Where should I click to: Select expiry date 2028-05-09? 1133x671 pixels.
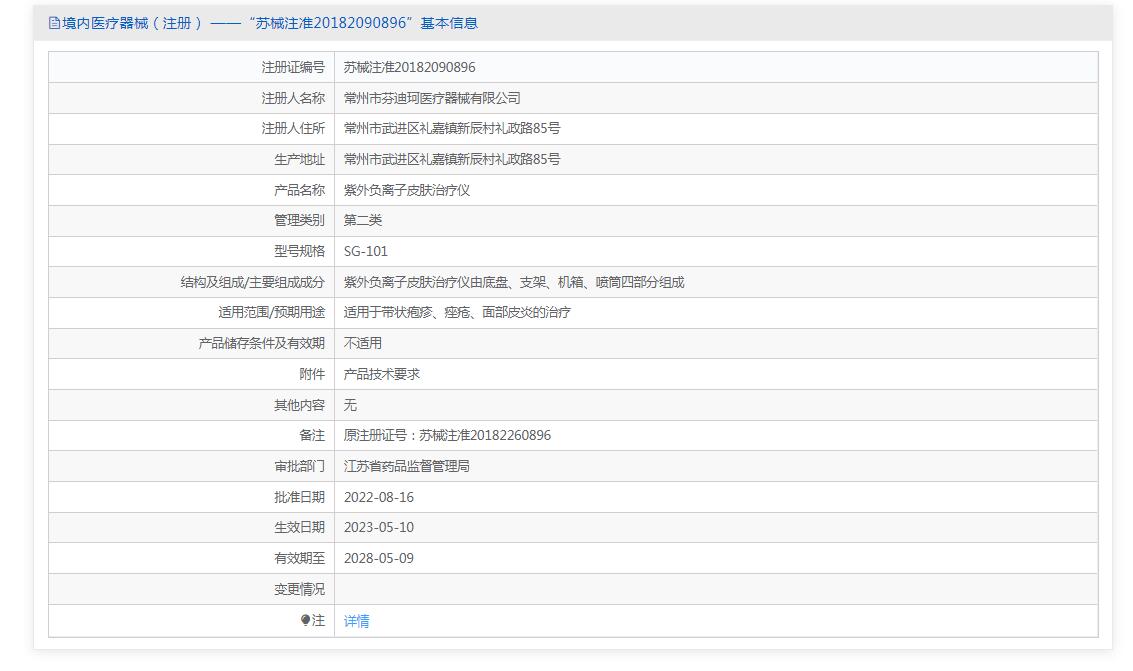coord(379,558)
